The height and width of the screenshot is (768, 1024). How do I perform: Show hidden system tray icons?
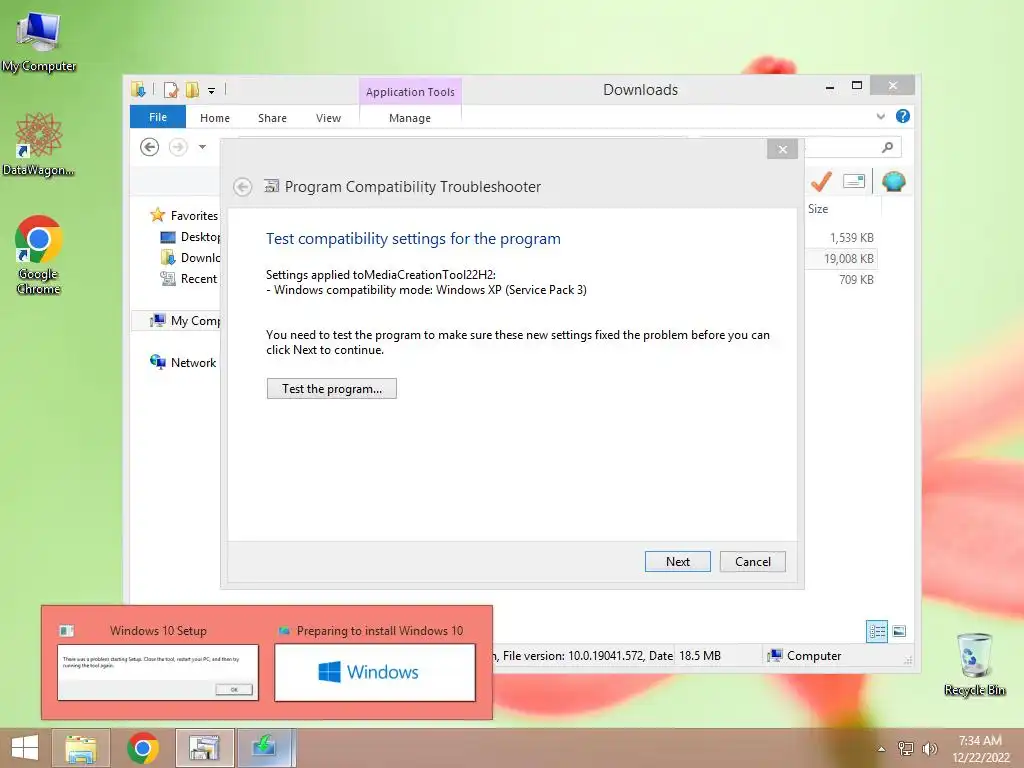[881, 749]
